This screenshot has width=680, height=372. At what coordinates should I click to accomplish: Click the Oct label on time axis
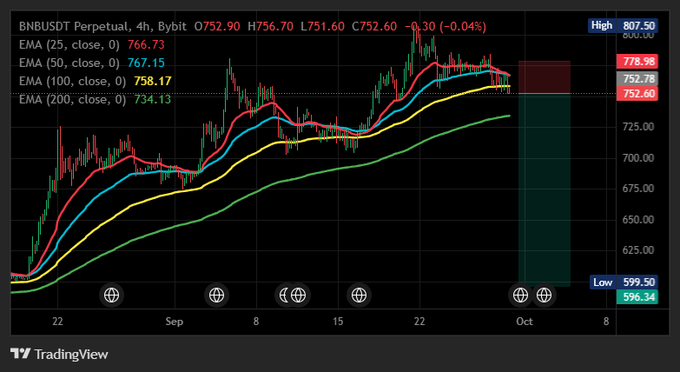(524, 322)
